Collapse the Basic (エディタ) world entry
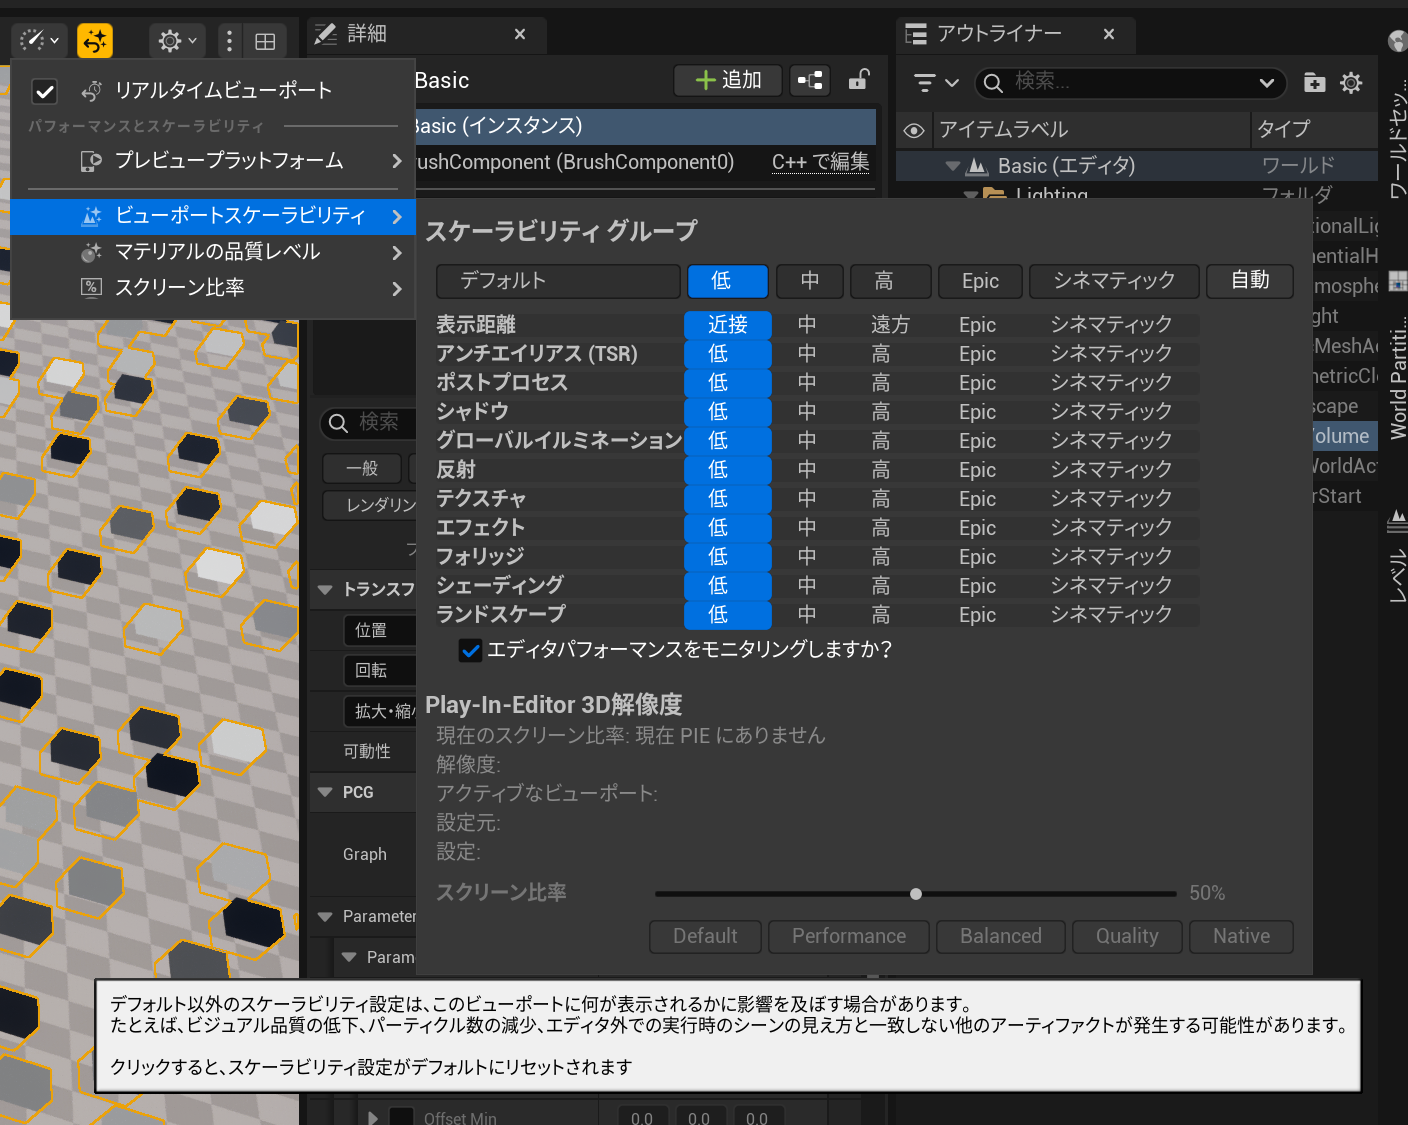The height and width of the screenshot is (1125, 1408). [951, 165]
